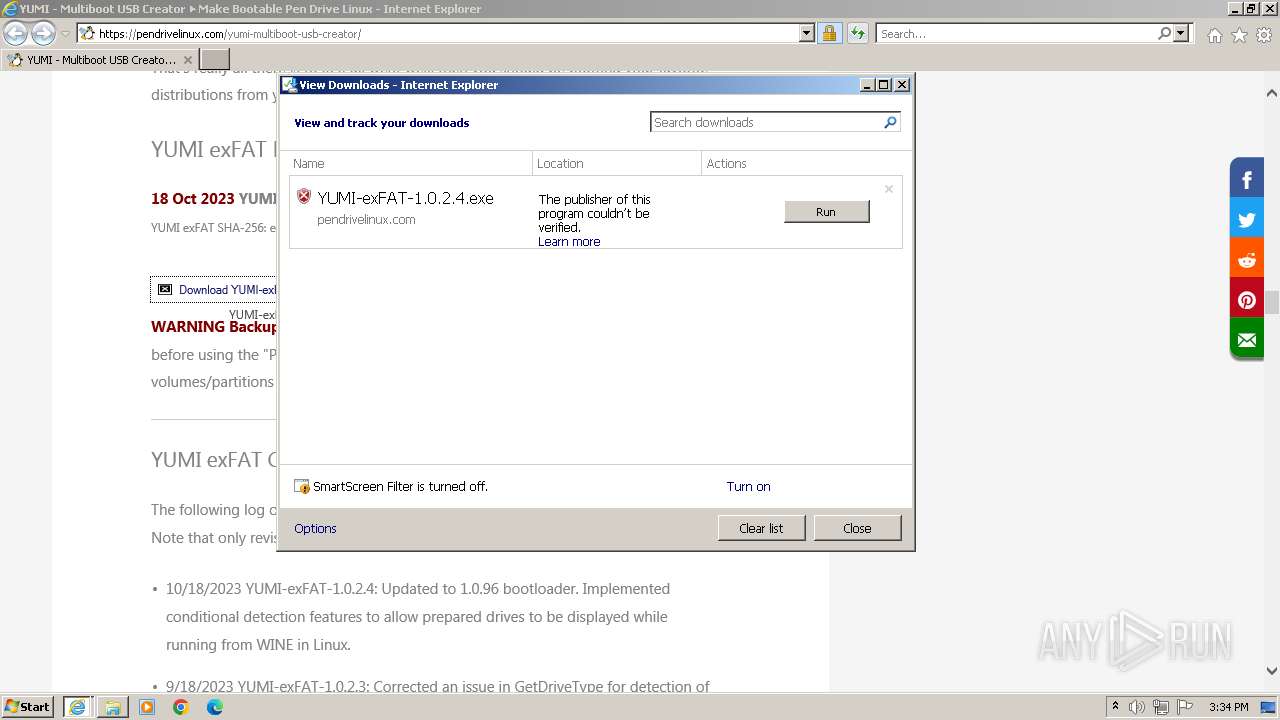Click the page scroll-down arrow
The width and height of the screenshot is (1280, 720).
click(x=1271, y=671)
